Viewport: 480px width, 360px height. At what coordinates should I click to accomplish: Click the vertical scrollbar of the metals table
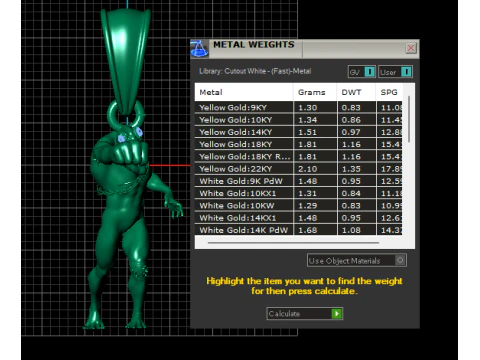[x=409, y=119]
